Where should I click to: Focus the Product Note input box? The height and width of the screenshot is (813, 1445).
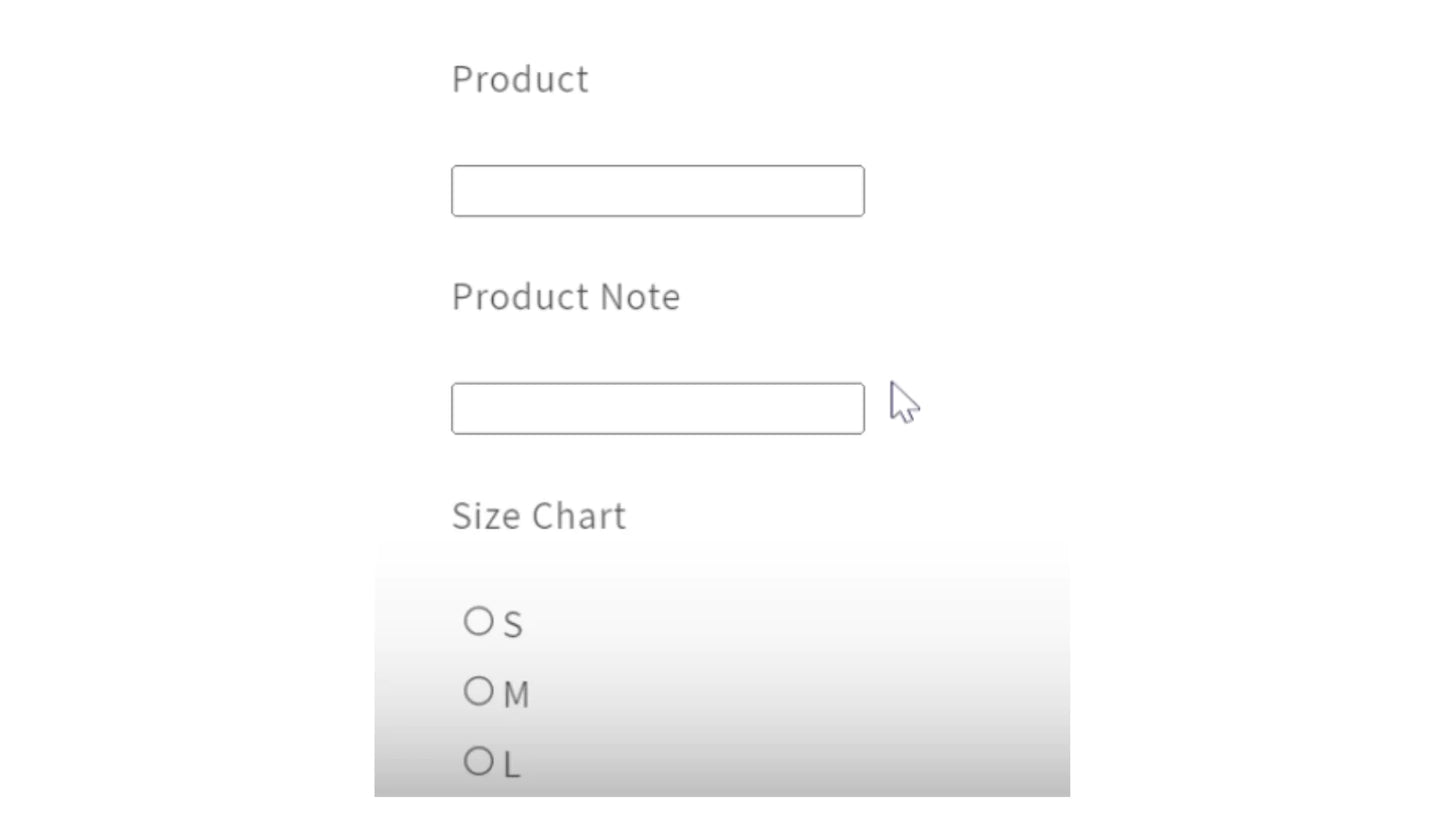click(657, 408)
